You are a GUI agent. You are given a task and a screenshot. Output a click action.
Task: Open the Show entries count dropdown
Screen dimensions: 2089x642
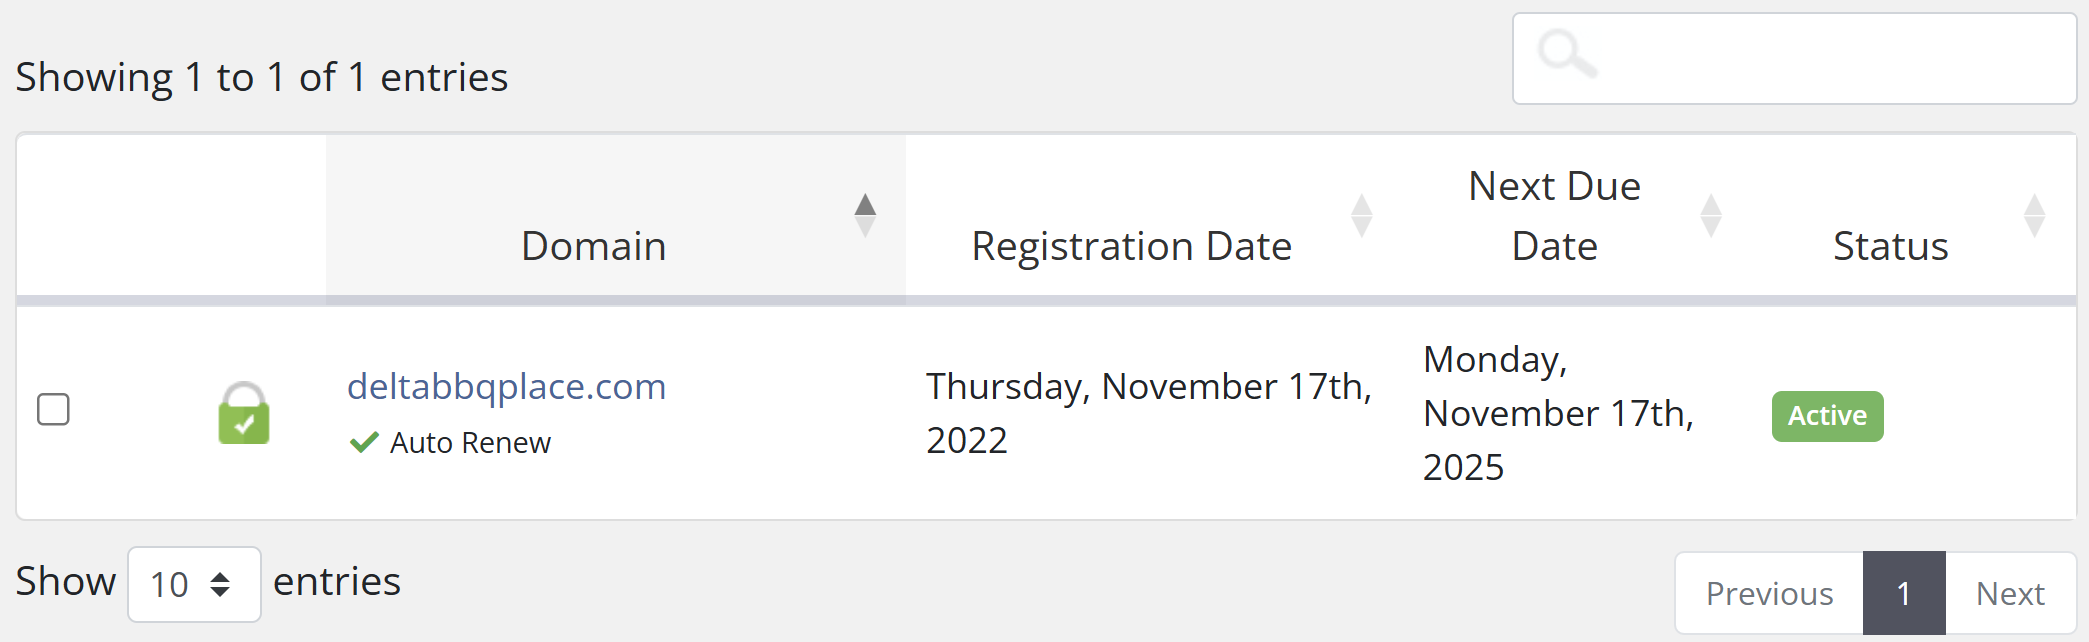point(193,584)
